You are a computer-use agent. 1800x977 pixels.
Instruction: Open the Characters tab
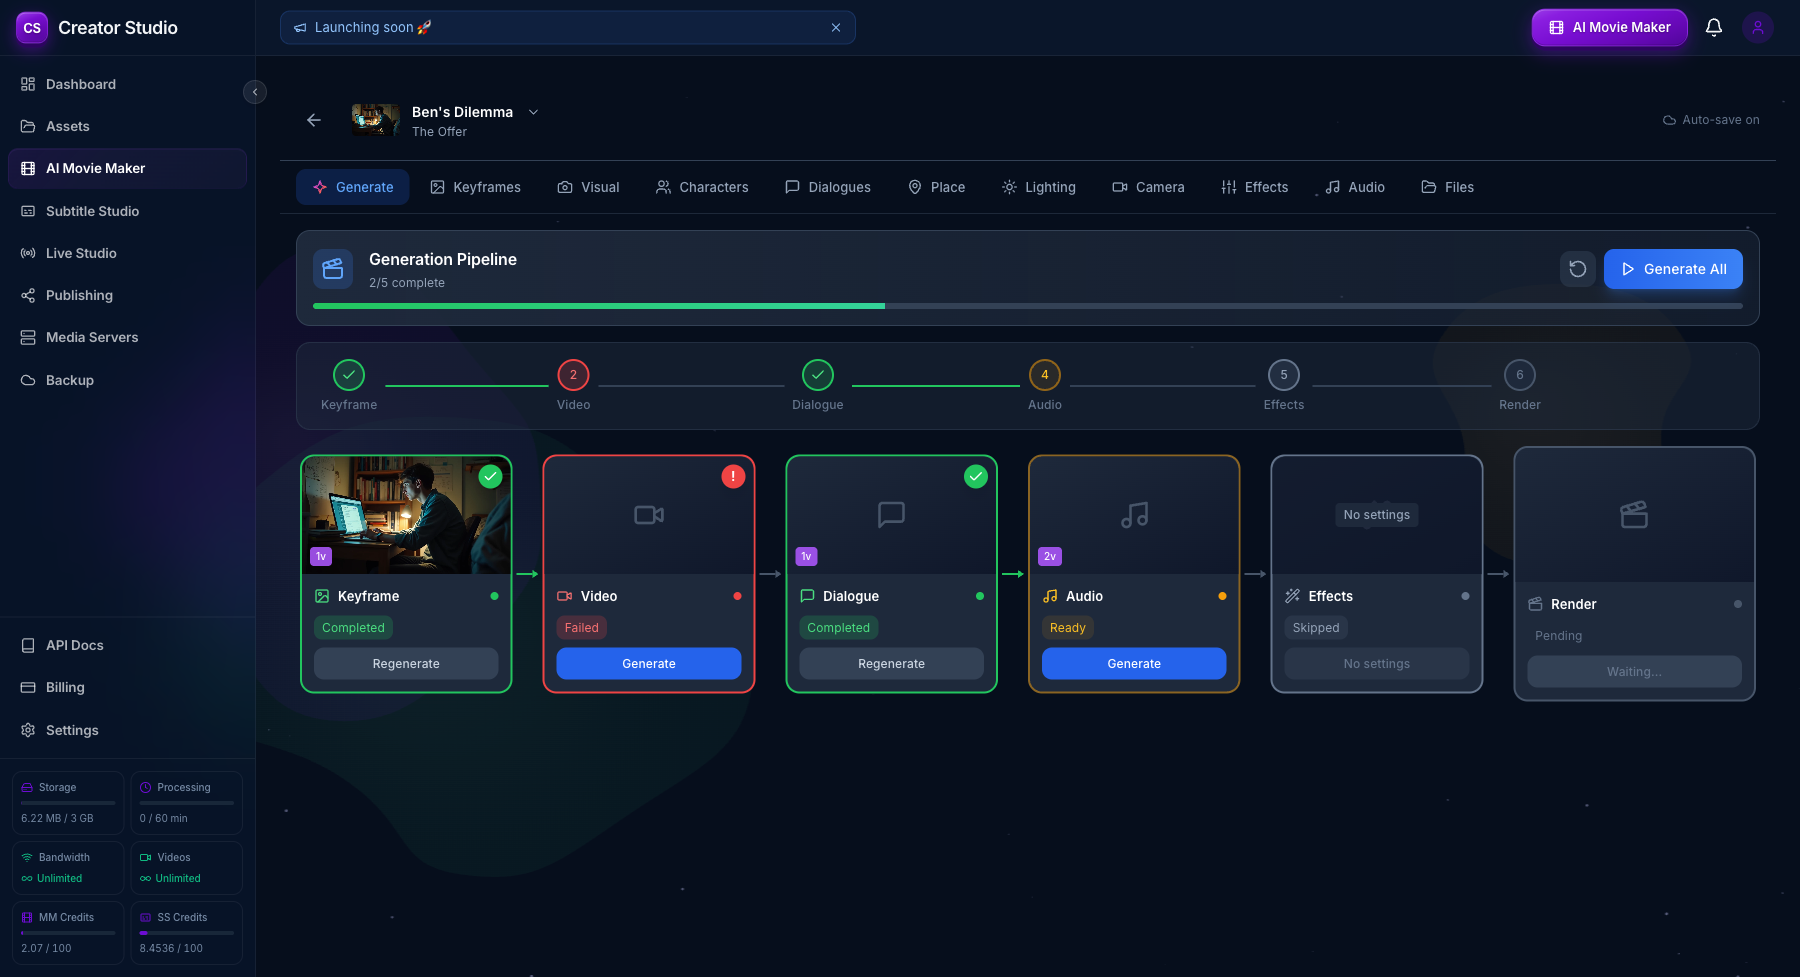click(702, 187)
